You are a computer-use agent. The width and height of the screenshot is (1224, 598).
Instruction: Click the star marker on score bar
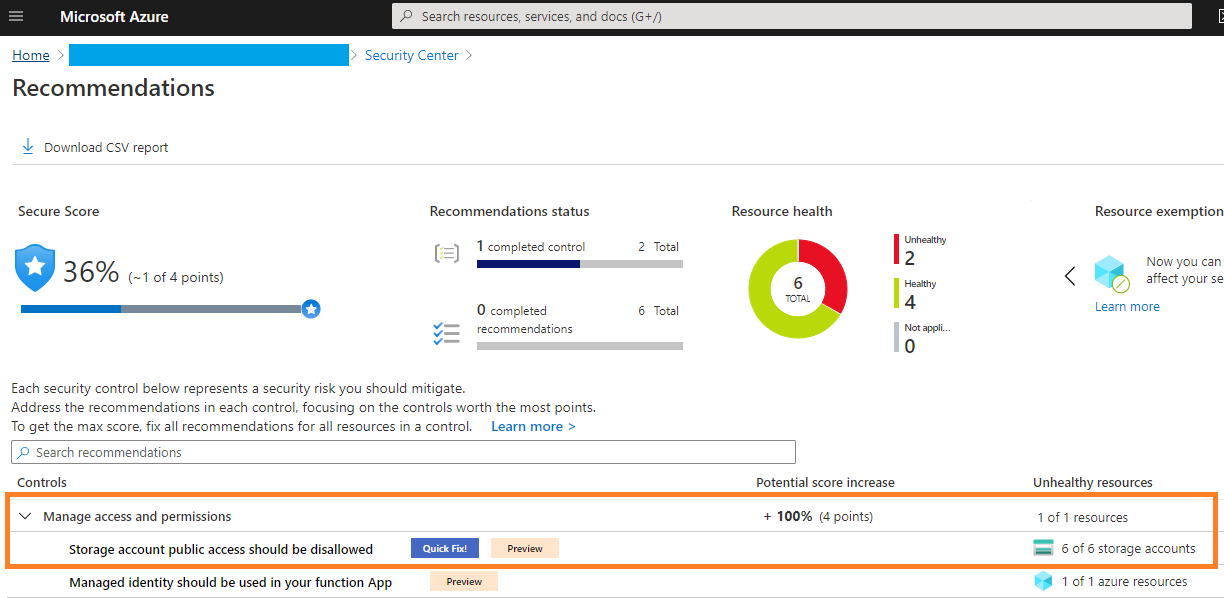(311, 309)
